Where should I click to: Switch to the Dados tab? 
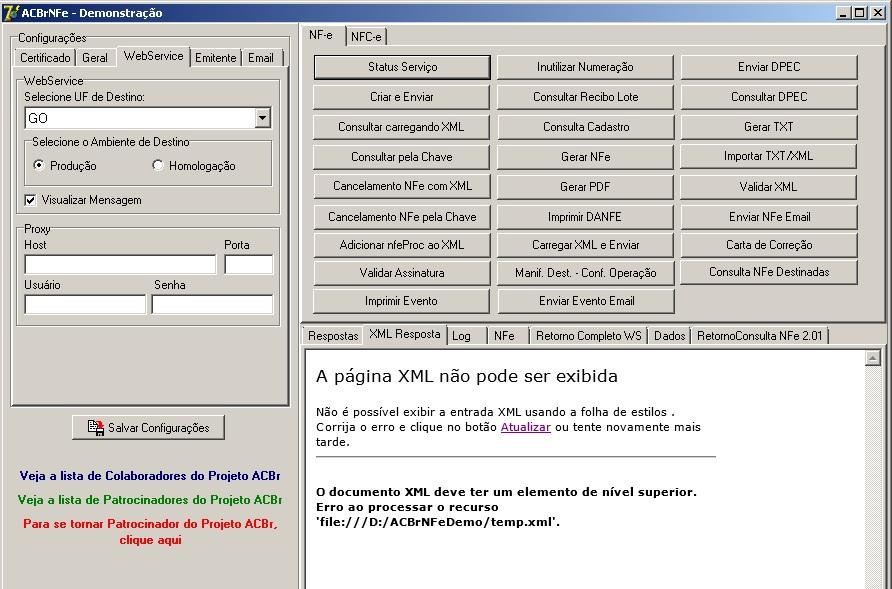pyautogui.click(x=670, y=336)
